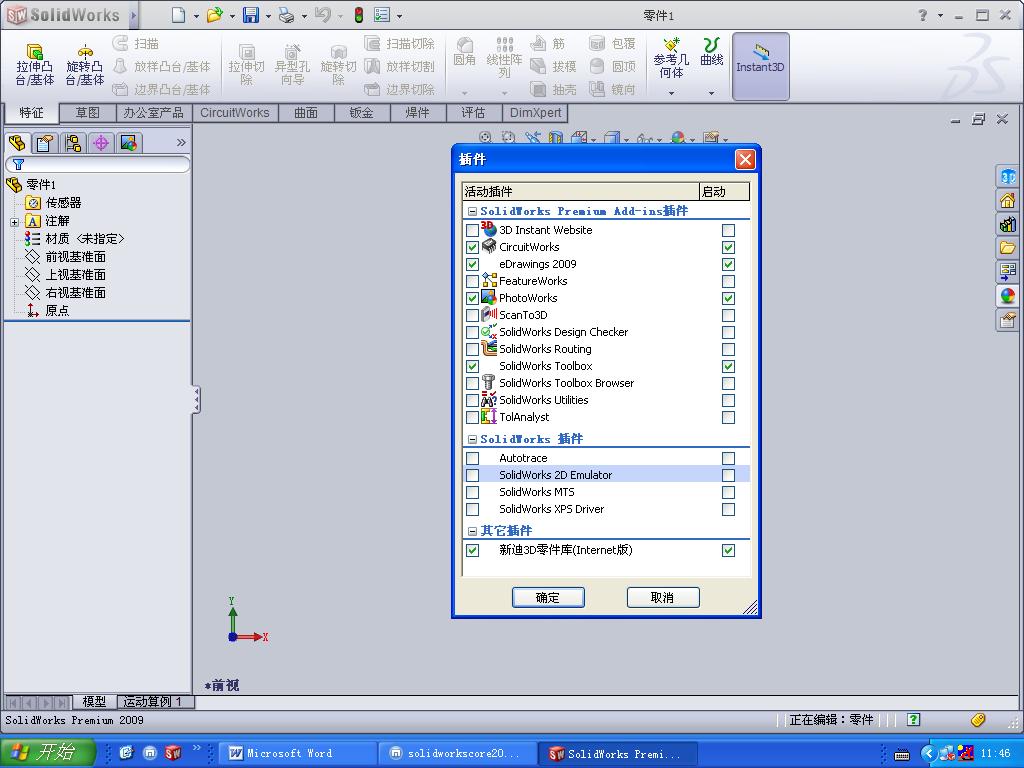Switch to the CircuitWorks tab
Screen dimensions: 1024x768
pos(234,113)
